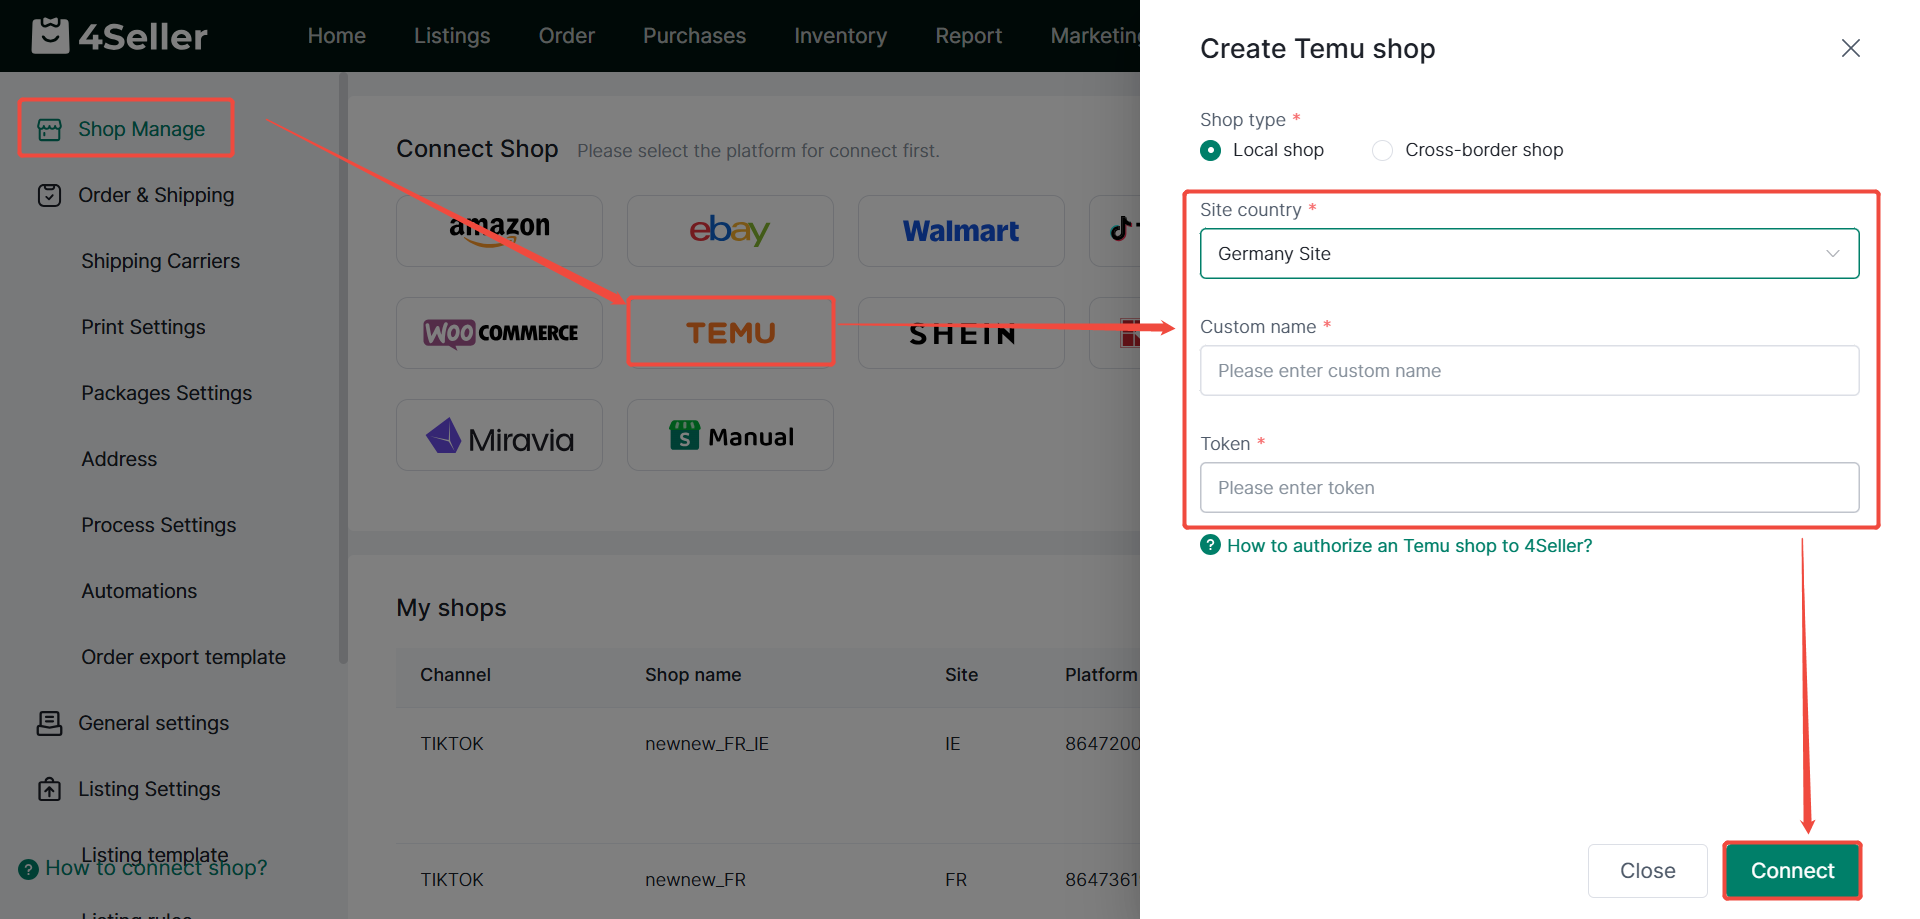Click the Channel column header
Viewport: 1920px width, 919px height.
tap(455, 675)
